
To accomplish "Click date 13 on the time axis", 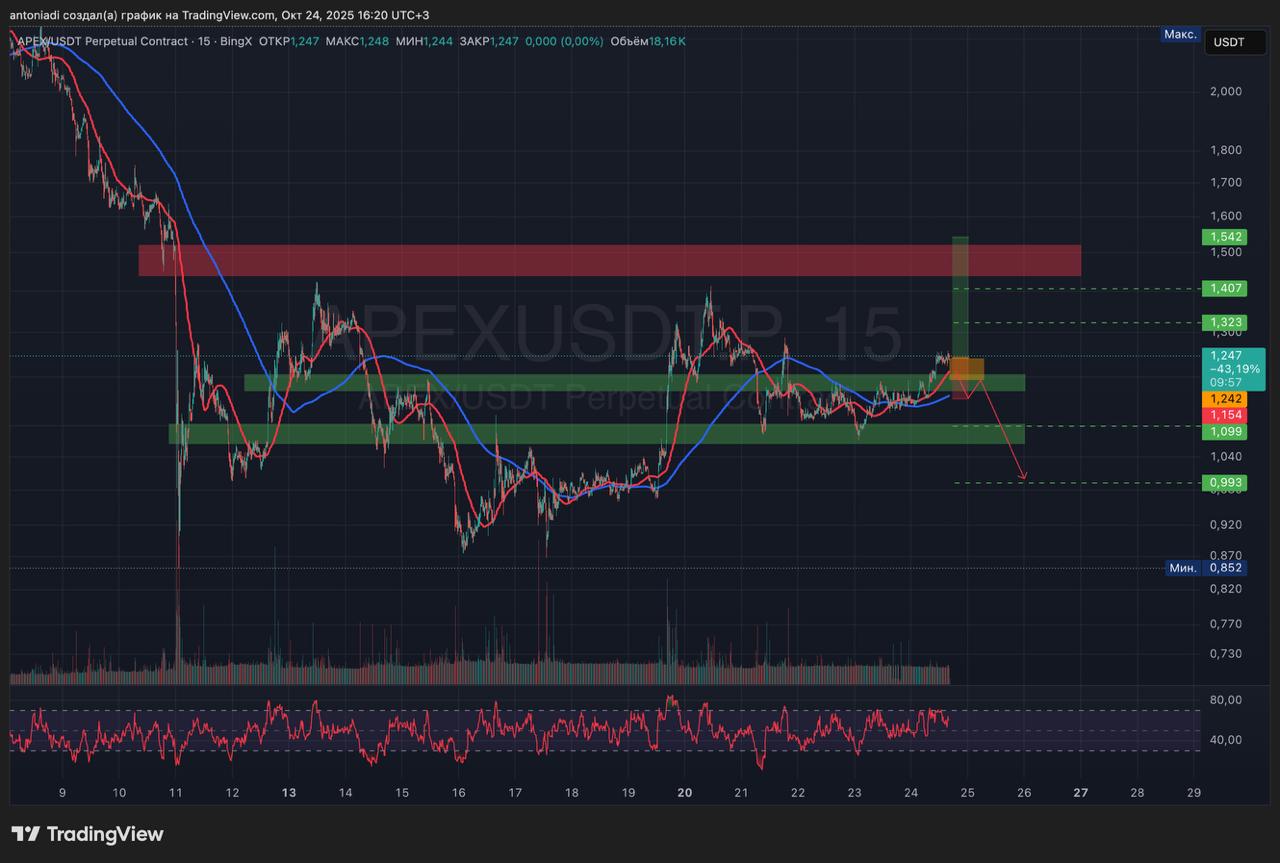I will pyautogui.click(x=289, y=793).
